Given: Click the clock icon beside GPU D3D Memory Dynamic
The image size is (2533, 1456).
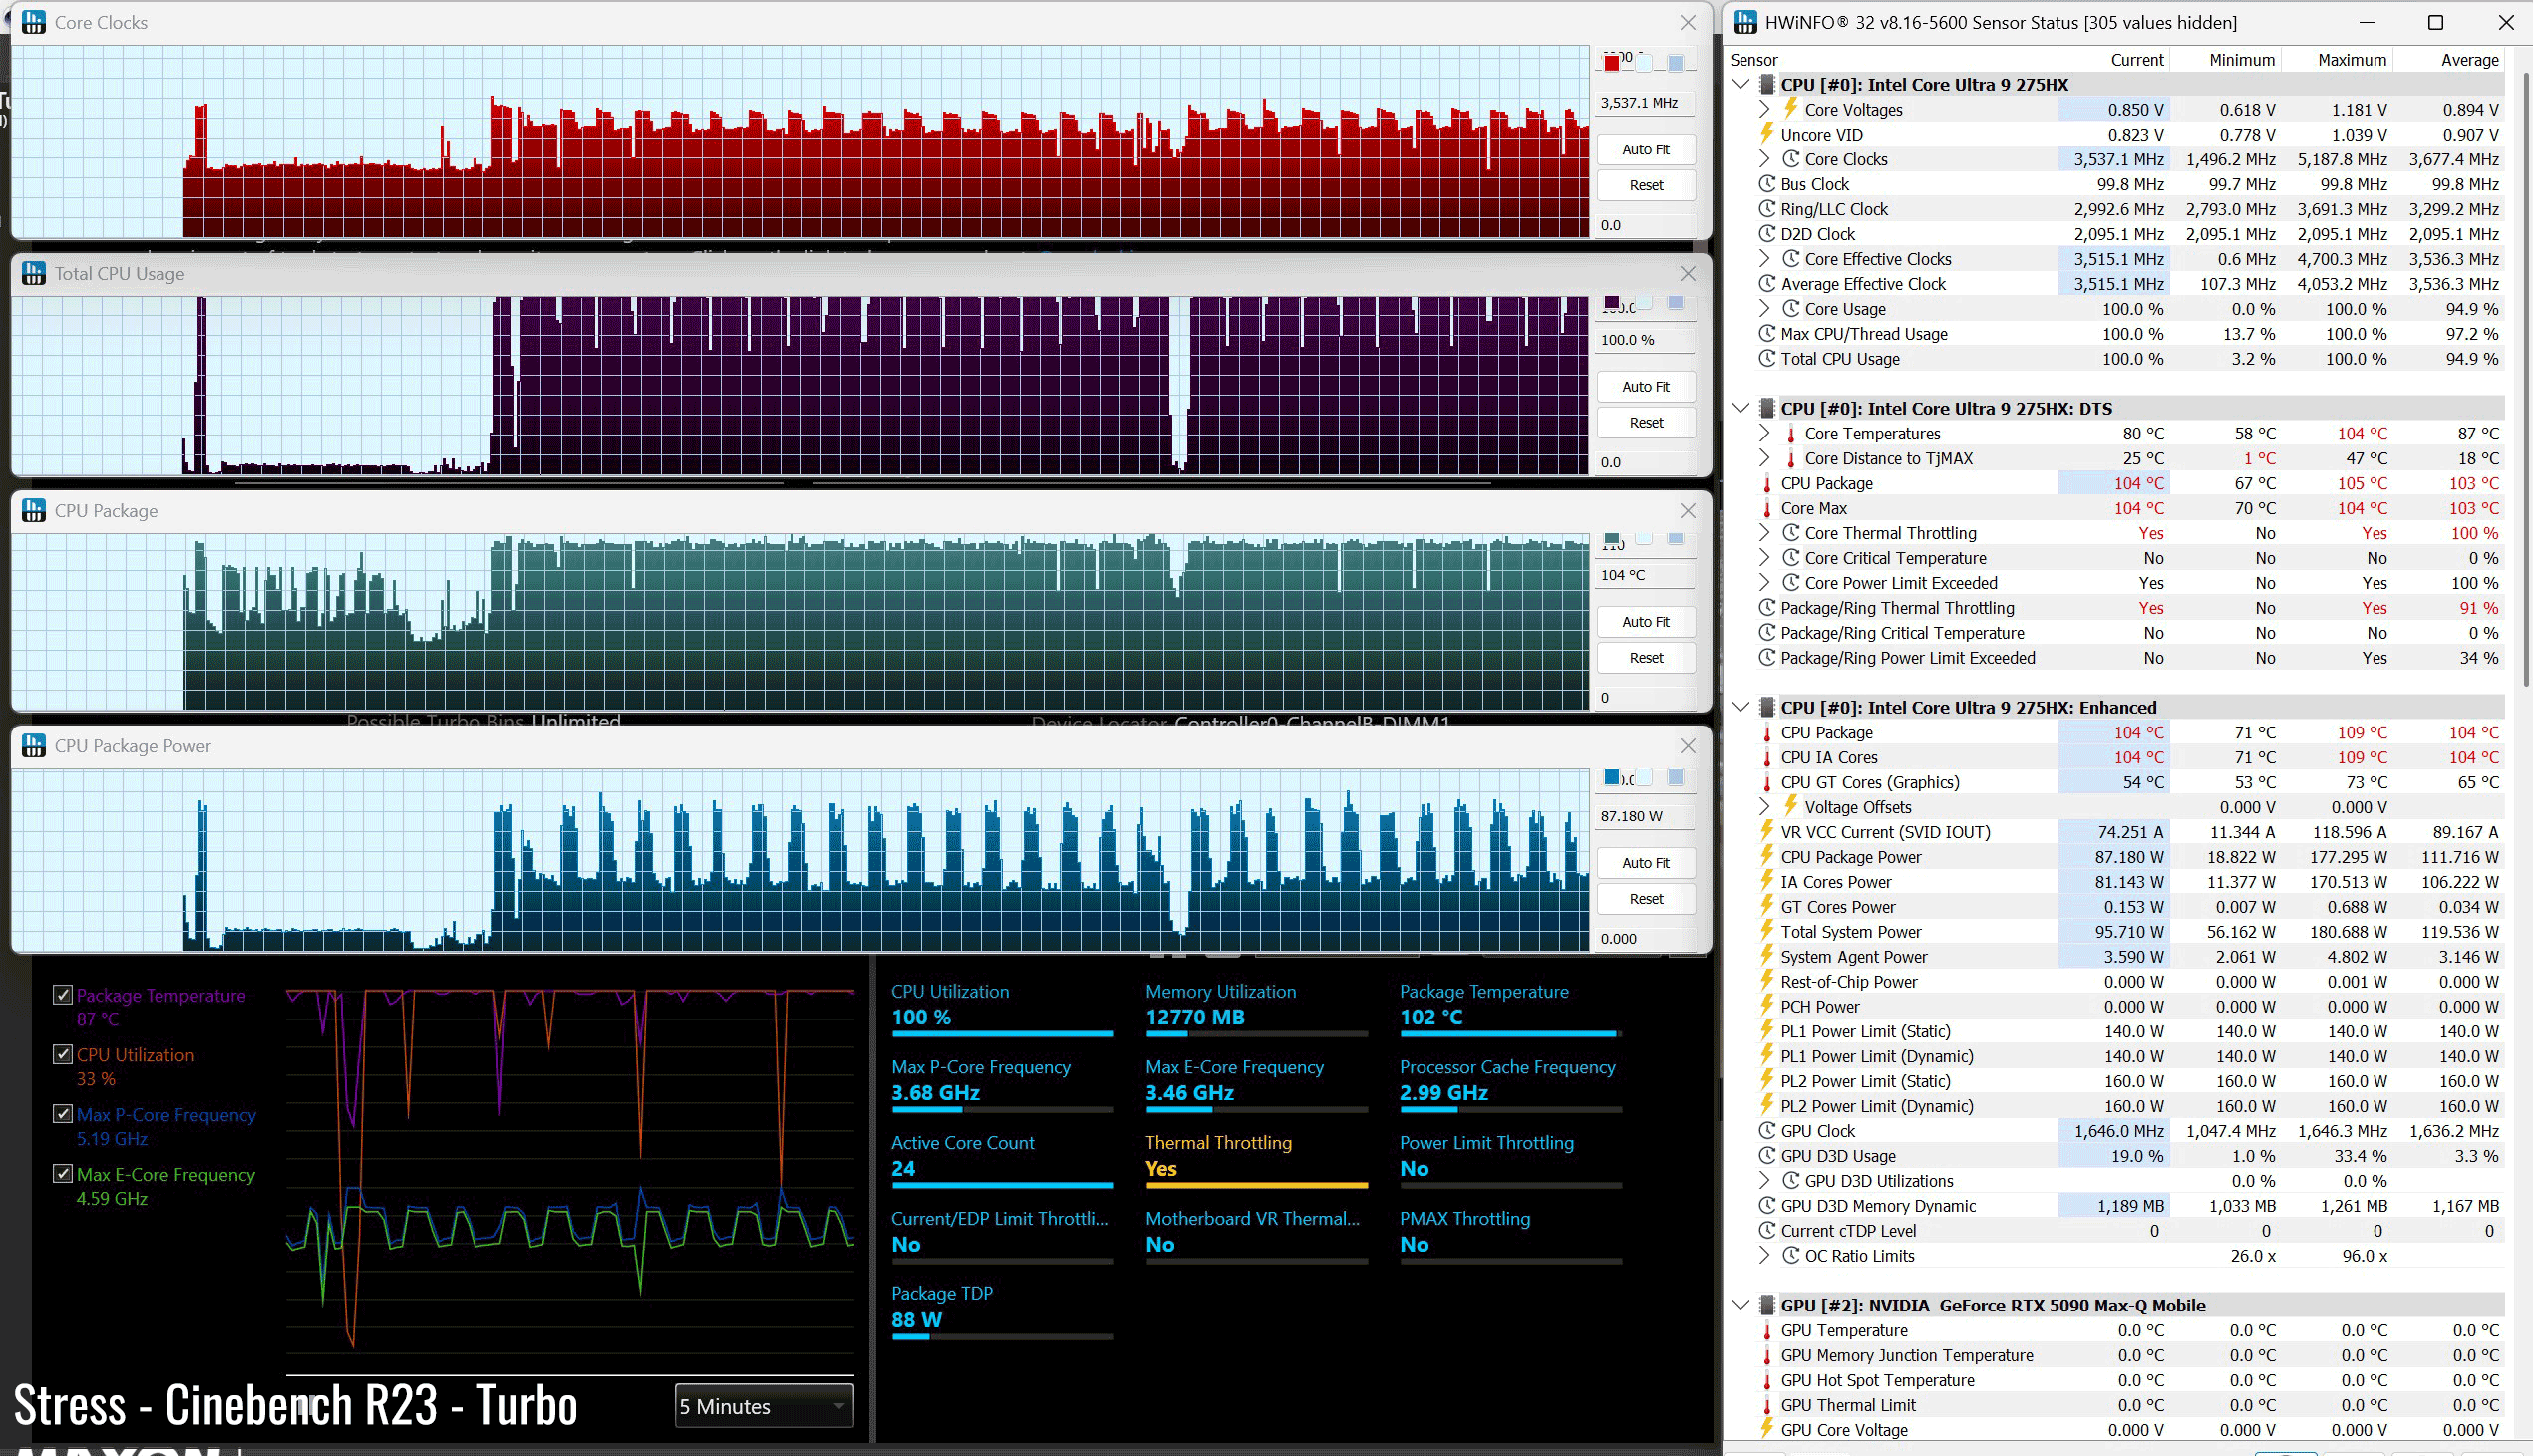Looking at the screenshot, I should (x=1767, y=1206).
